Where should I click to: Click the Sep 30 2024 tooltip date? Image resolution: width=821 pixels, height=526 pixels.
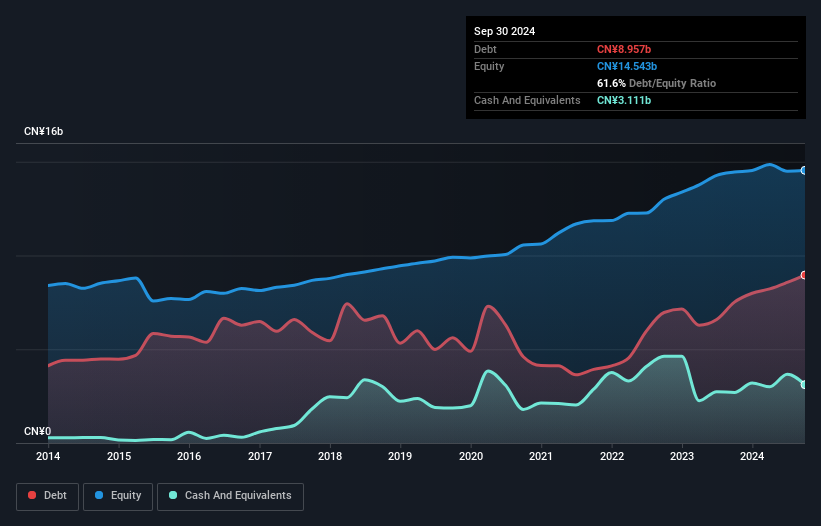pos(504,31)
